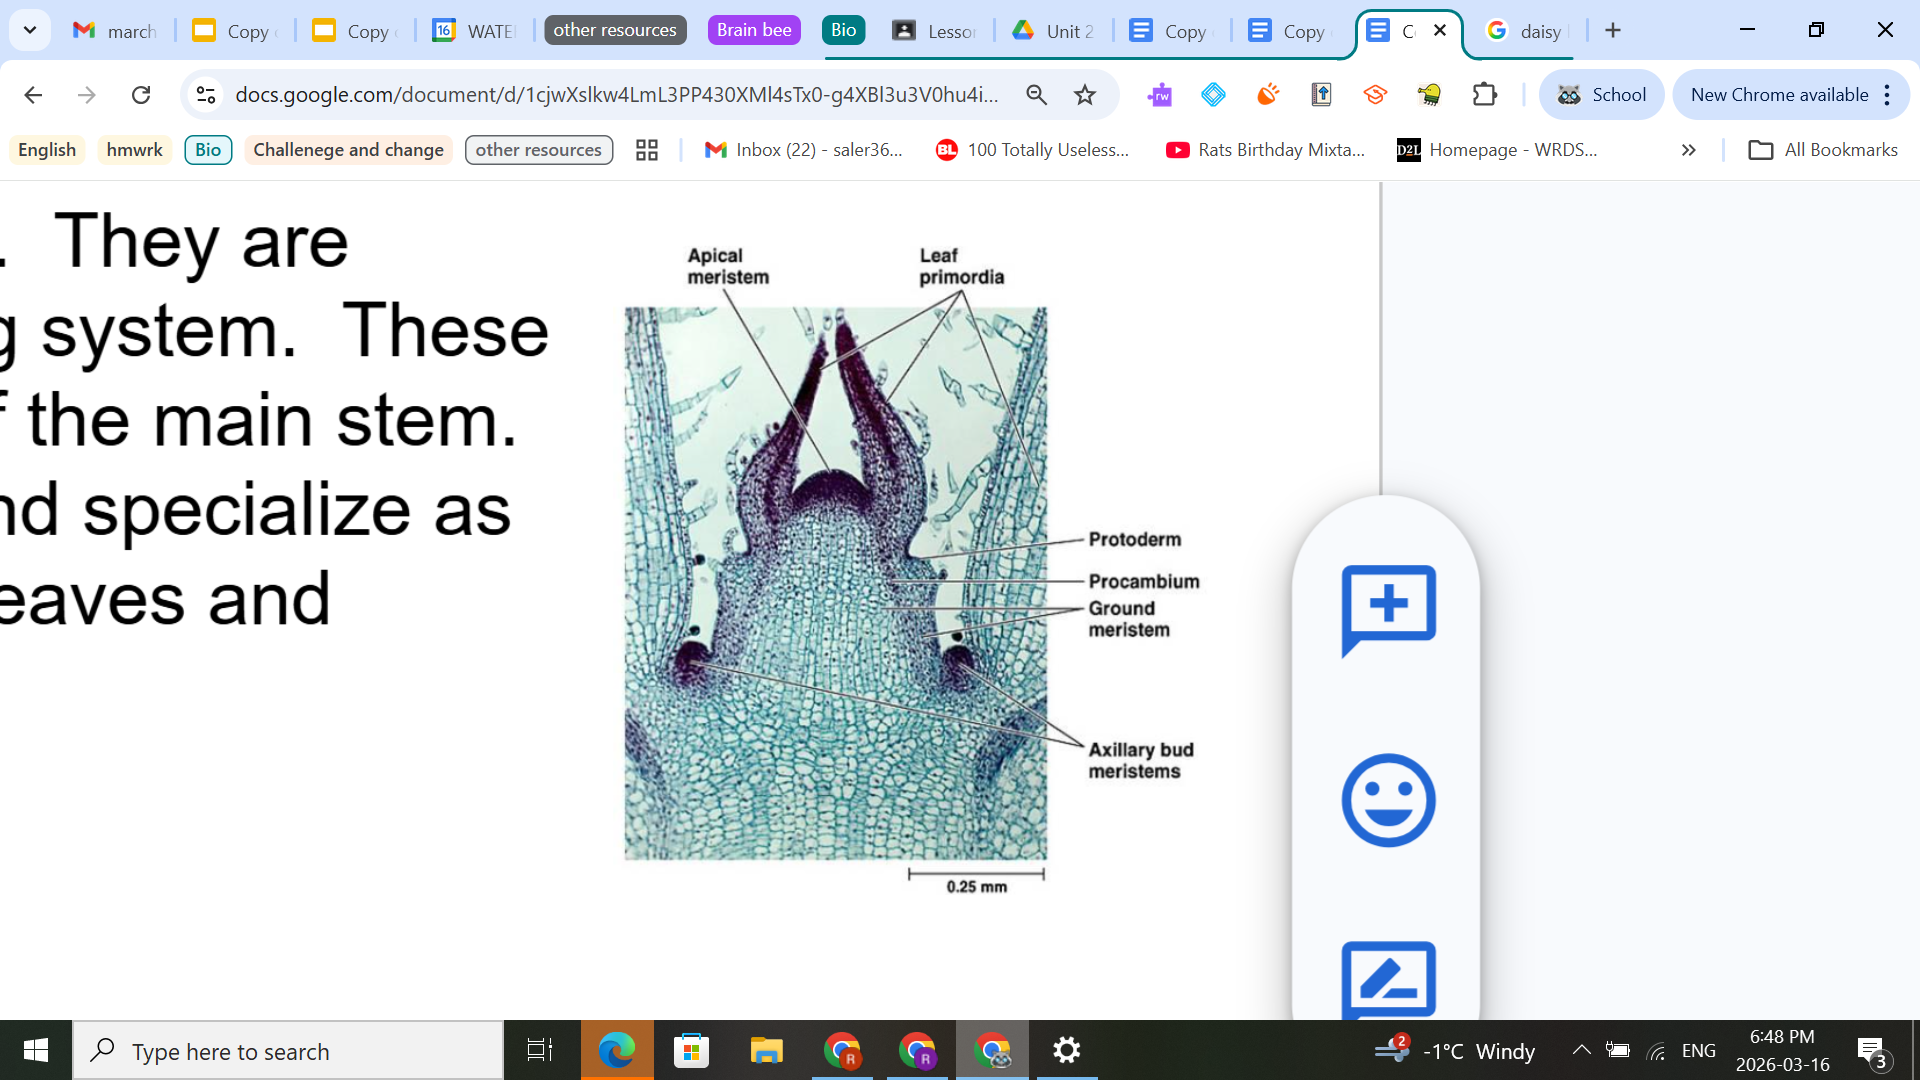This screenshot has height=1080, width=1920.
Task: Click the New Chrome available button
Action: coord(1779,95)
